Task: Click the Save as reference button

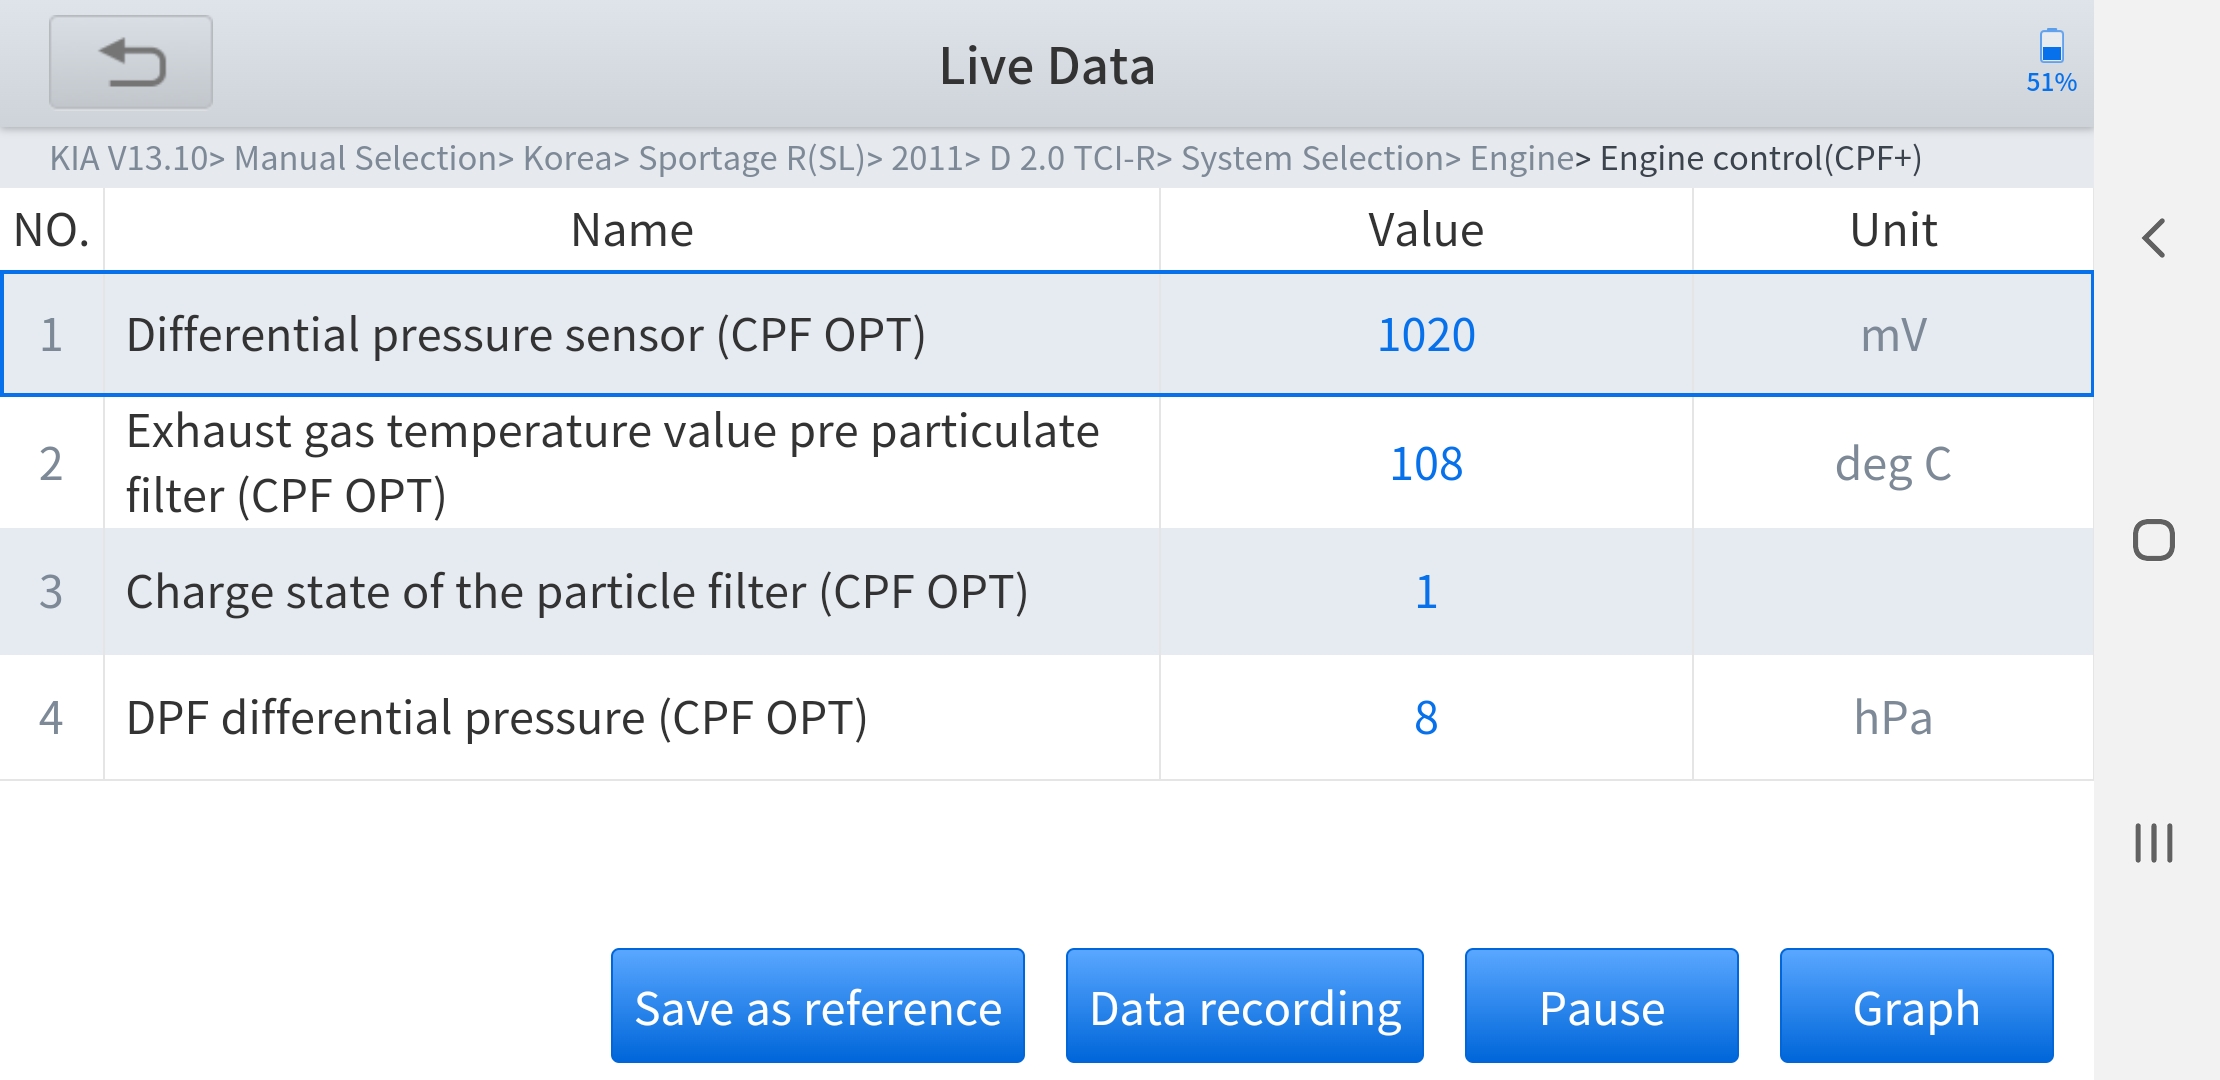Action: click(817, 1006)
